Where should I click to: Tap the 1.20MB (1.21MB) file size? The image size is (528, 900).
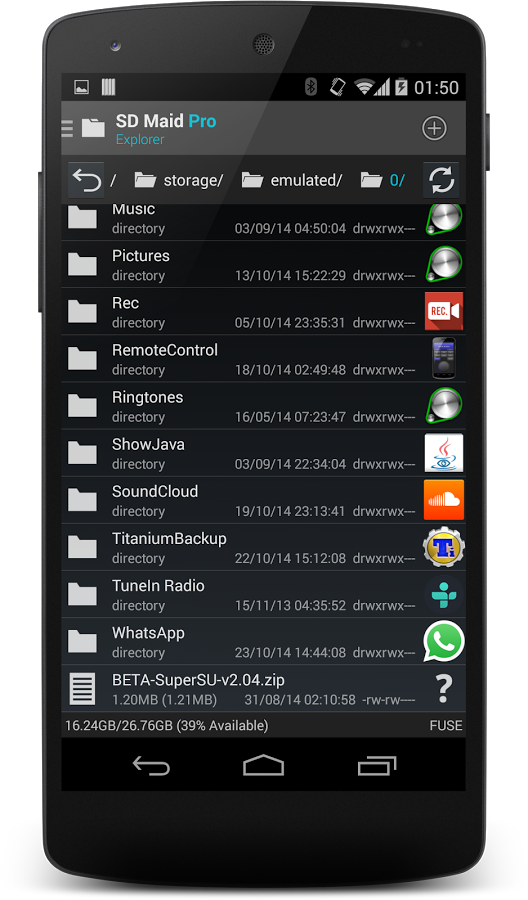[165, 699]
